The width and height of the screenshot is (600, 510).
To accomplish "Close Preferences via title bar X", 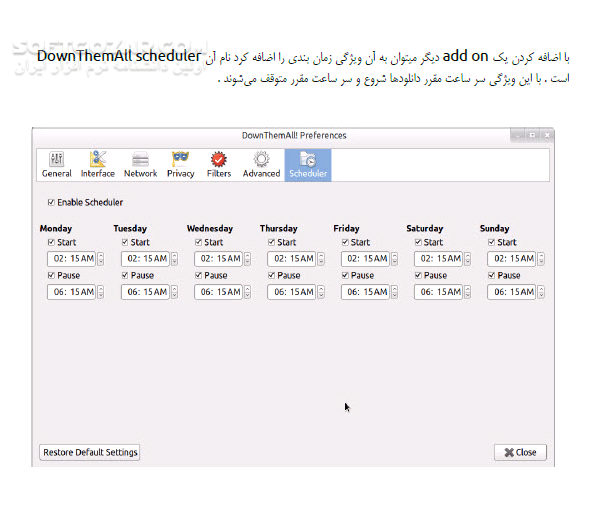I will [x=547, y=135].
